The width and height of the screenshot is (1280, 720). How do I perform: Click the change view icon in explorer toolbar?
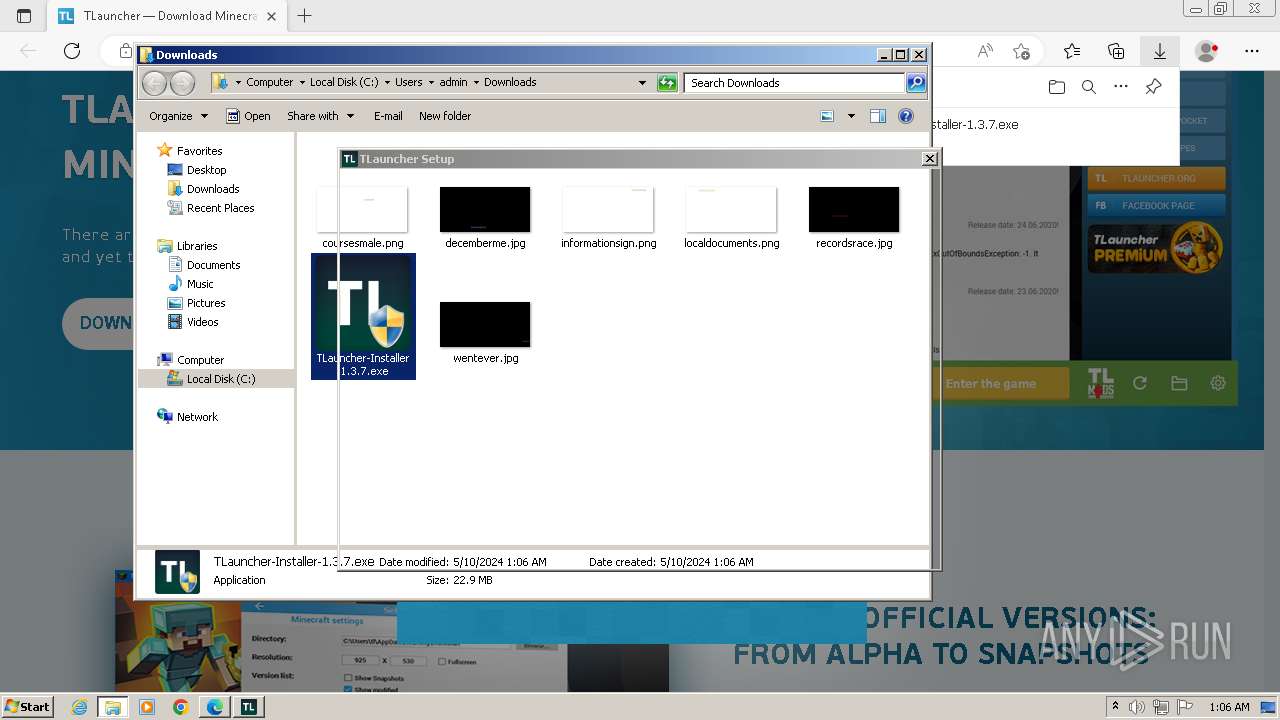coord(827,116)
